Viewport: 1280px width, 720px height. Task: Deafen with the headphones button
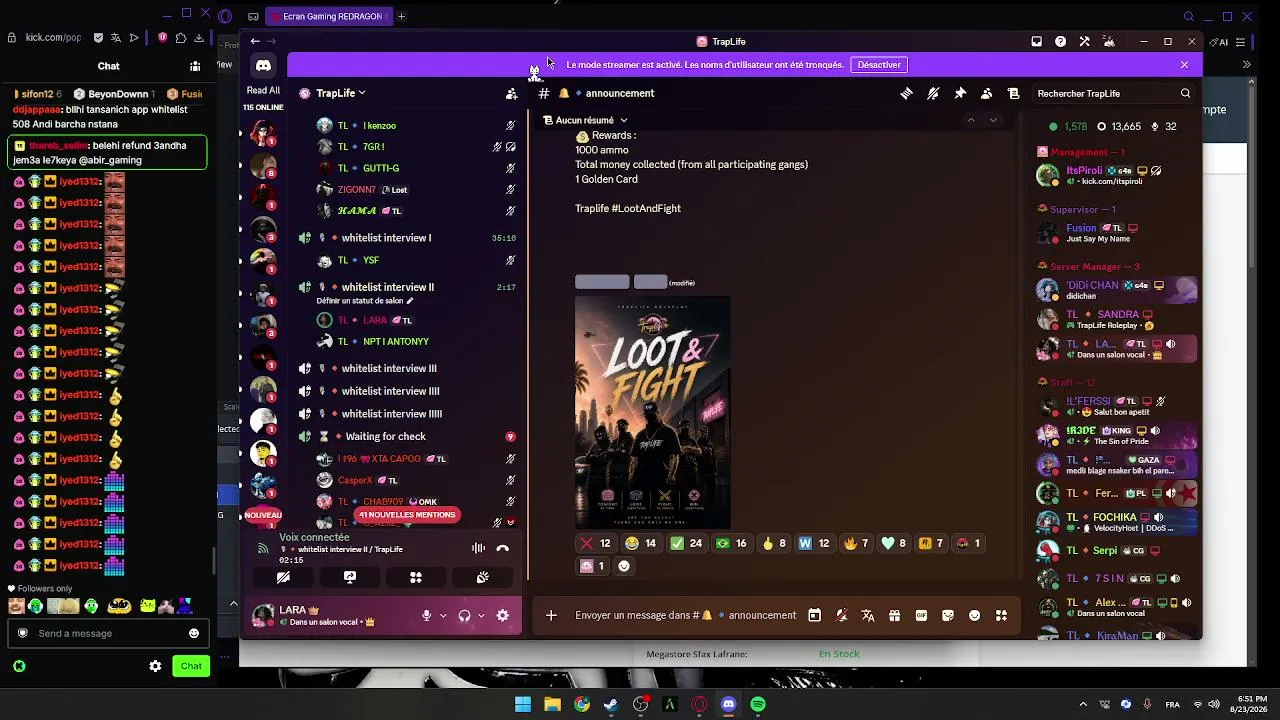point(464,615)
